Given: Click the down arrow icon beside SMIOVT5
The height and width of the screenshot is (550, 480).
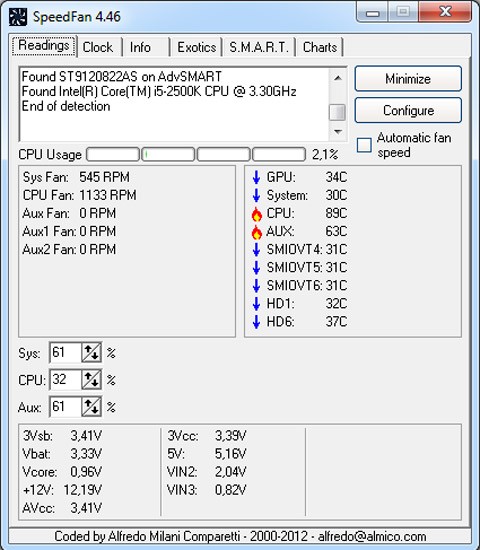Looking at the screenshot, I should click(x=256, y=268).
